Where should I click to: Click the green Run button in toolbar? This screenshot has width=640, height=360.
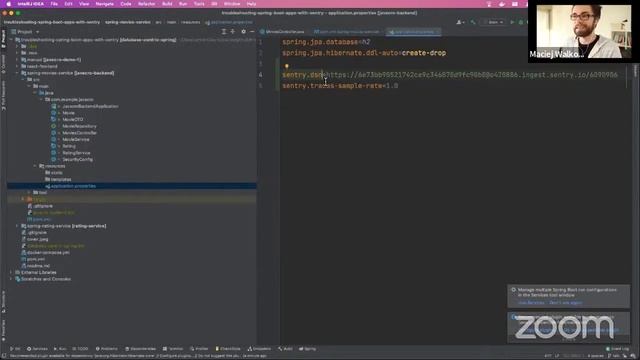point(512,22)
